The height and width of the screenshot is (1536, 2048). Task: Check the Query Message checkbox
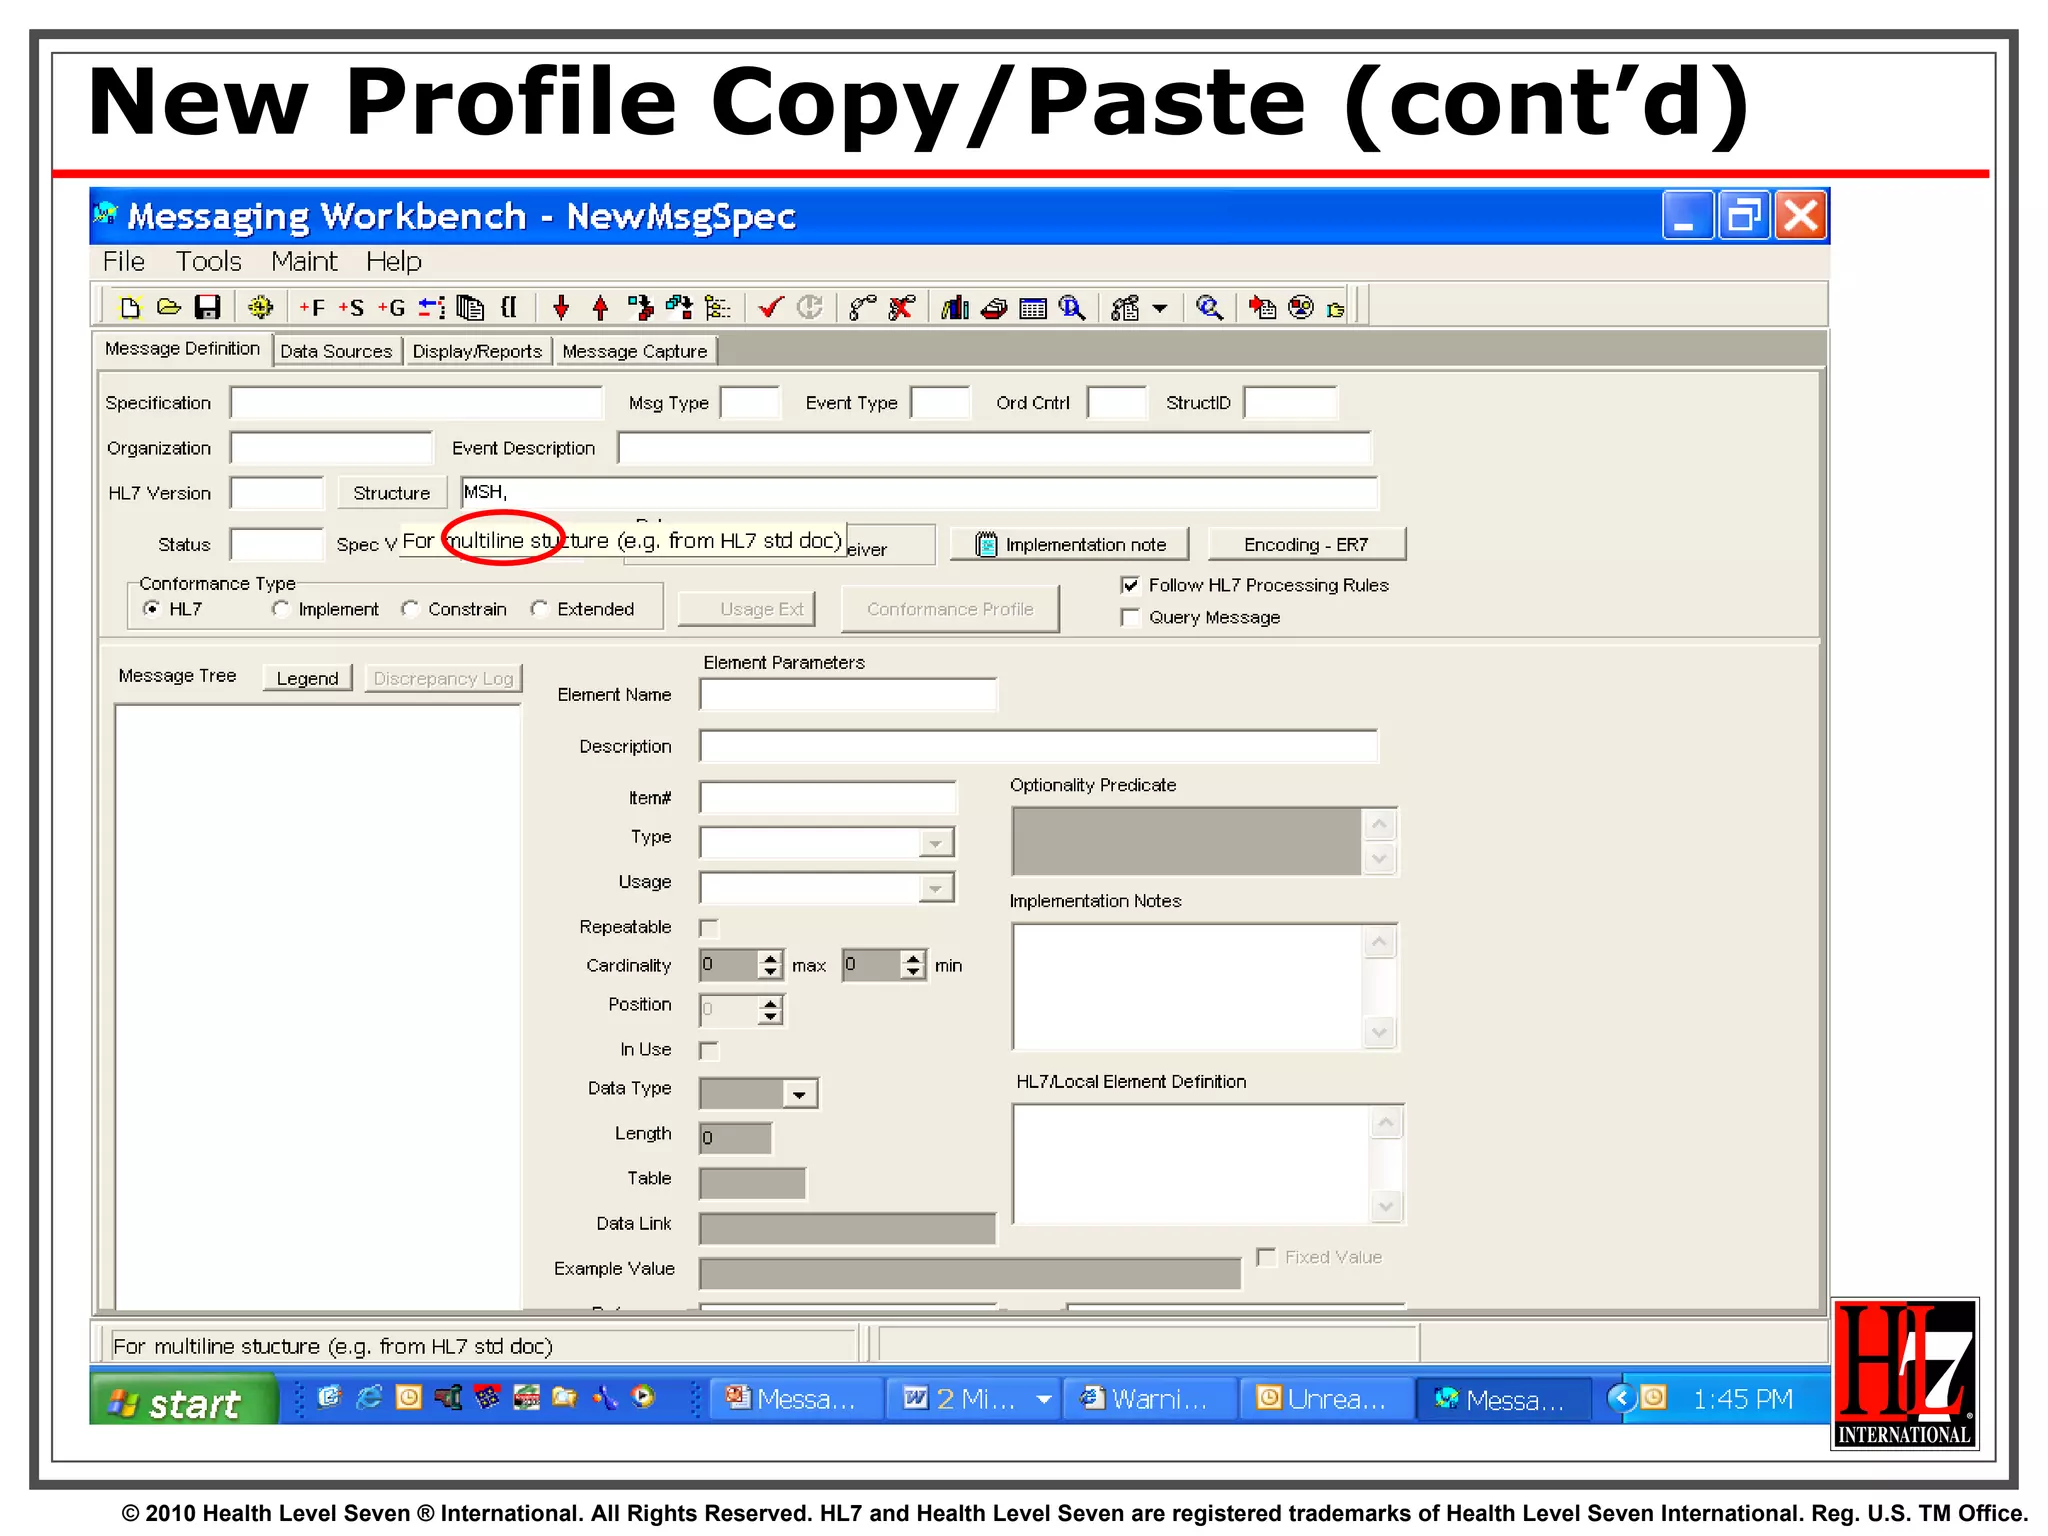(x=1131, y=617)
